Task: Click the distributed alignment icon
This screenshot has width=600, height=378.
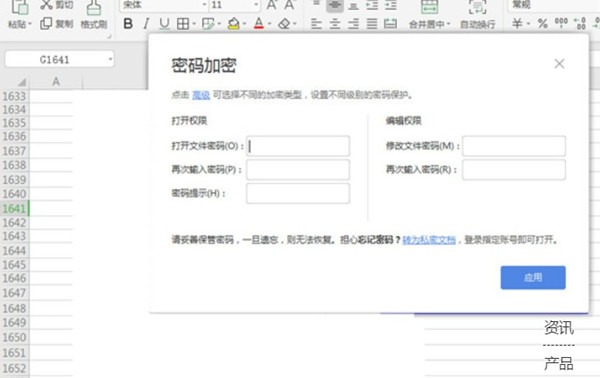Action: [390, 24]
